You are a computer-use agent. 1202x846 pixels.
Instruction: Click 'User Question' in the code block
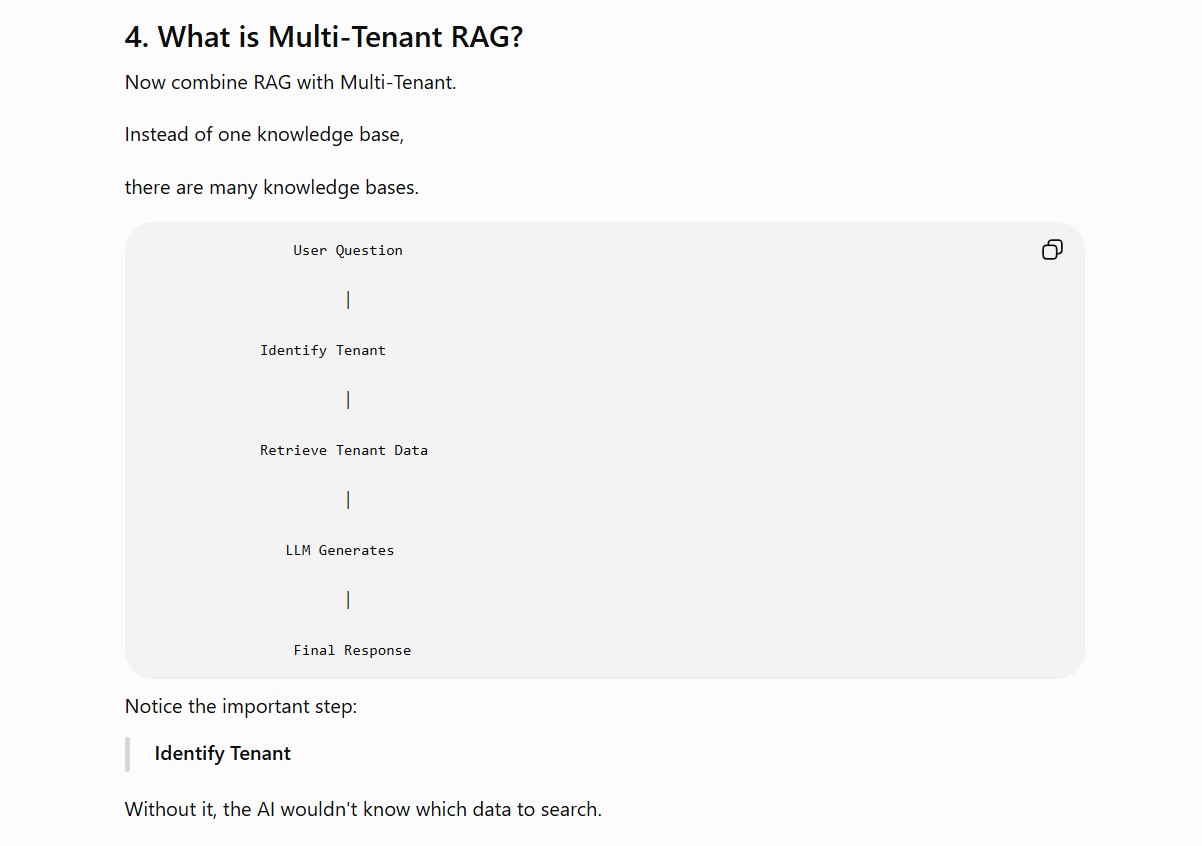pyautogui.click(x=348, y=250)
